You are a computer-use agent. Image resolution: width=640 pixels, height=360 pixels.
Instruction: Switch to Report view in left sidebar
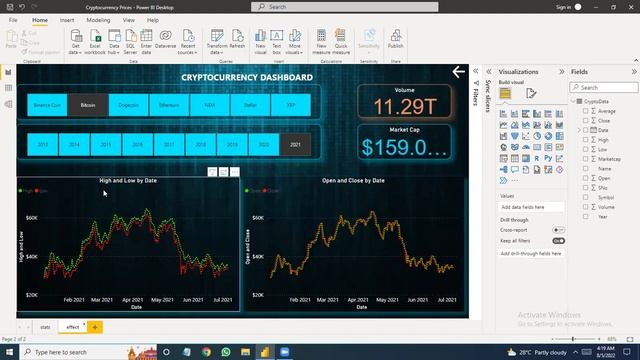(x=8, y=72)
